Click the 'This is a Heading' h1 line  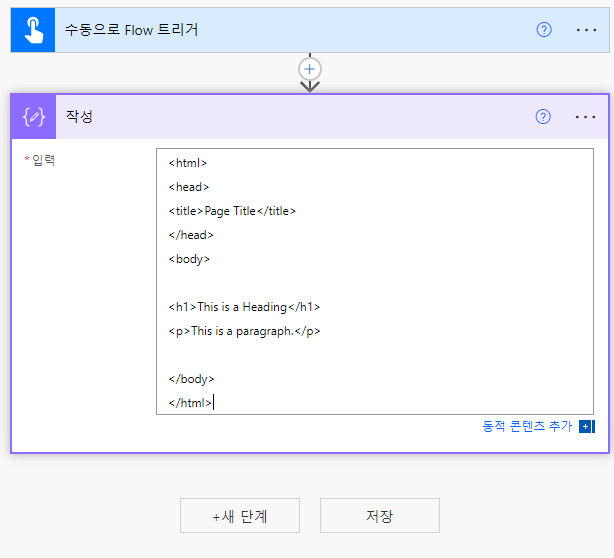[244, 307]
